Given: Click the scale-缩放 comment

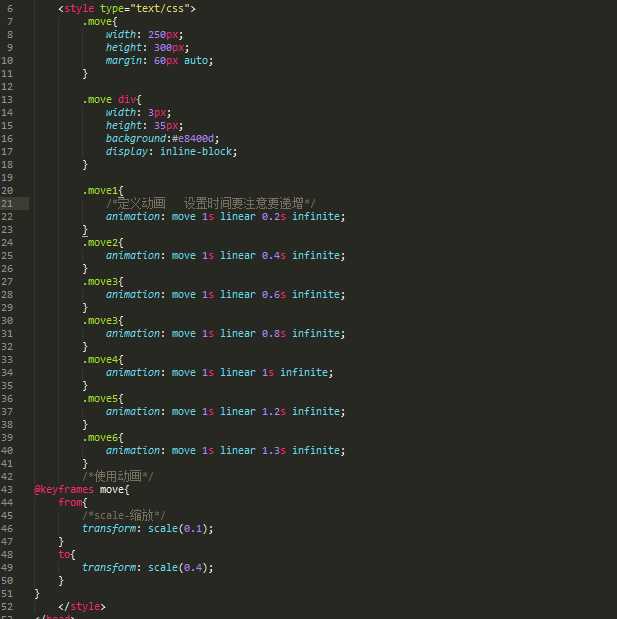Looking at the screenshot, I should point(124,516).
